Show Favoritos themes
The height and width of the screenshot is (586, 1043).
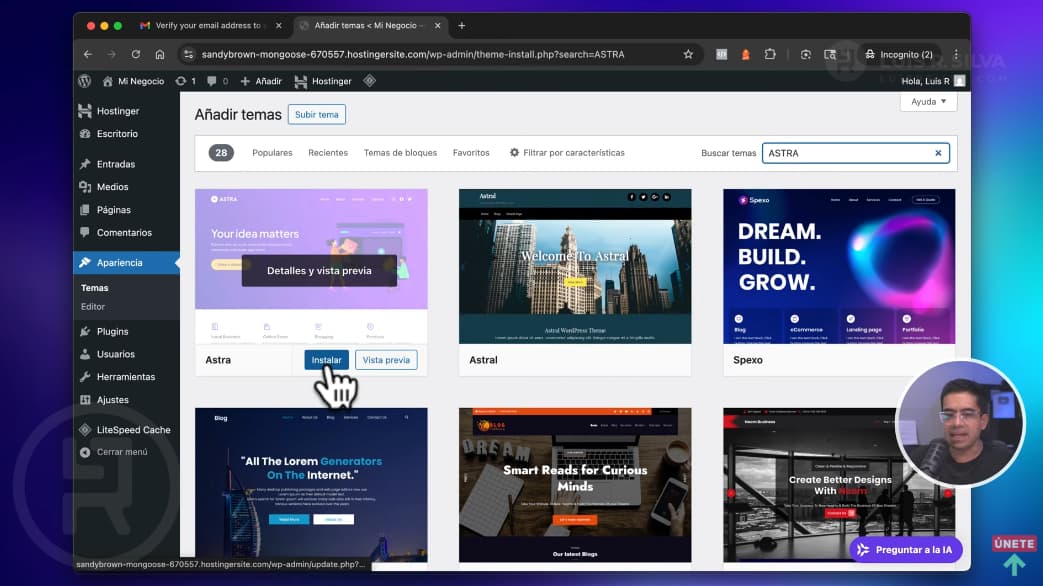pos(471,153)
